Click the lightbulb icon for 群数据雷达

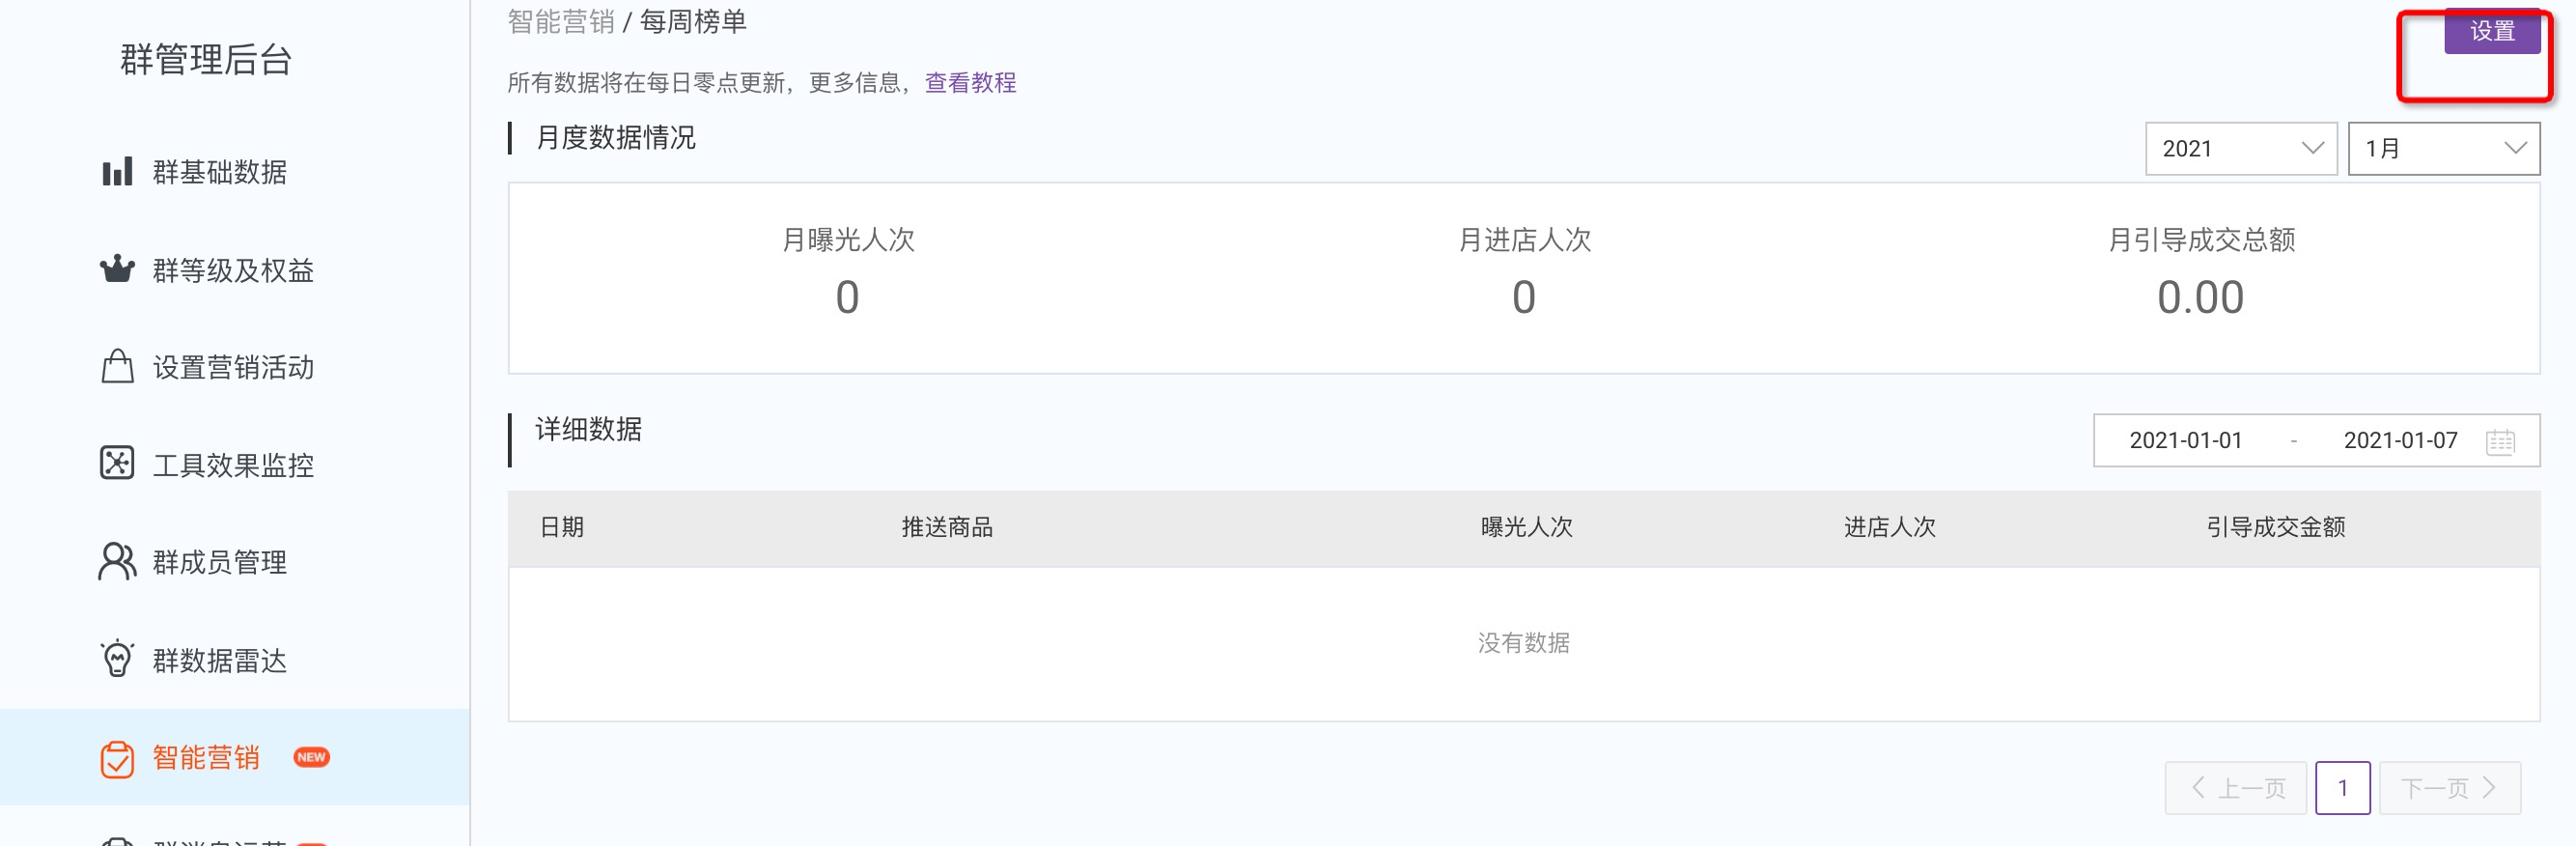point(117,659)
